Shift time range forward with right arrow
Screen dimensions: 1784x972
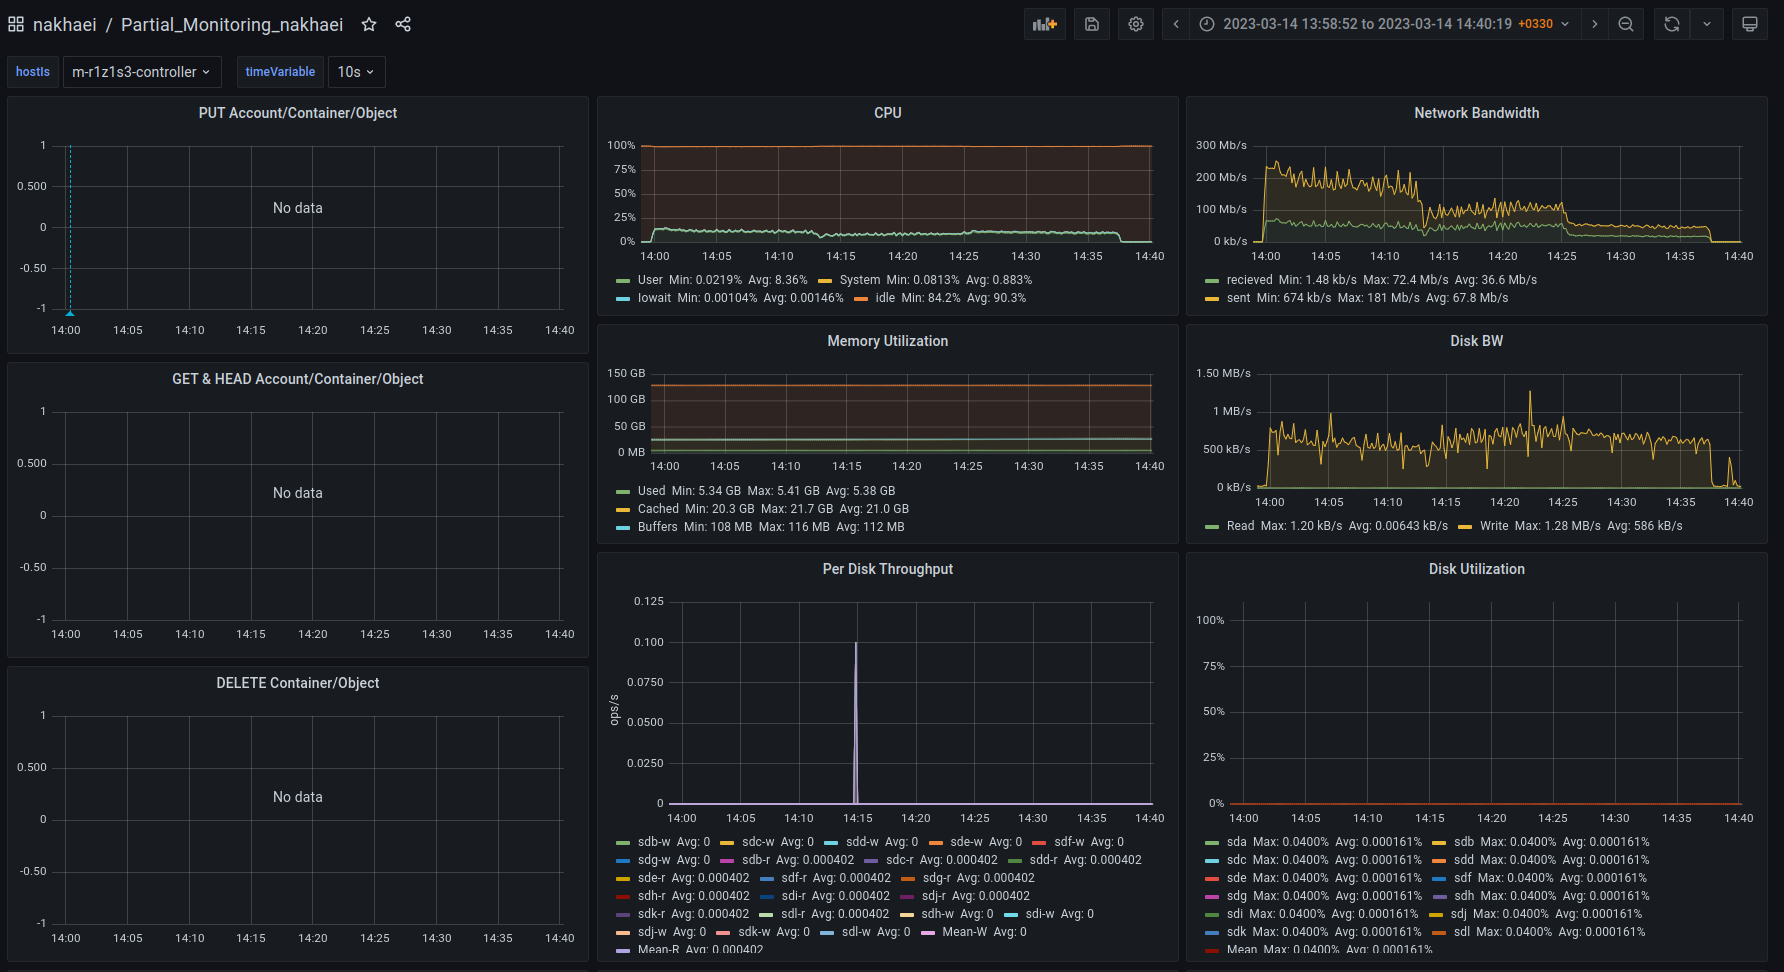coord(1595,24)
